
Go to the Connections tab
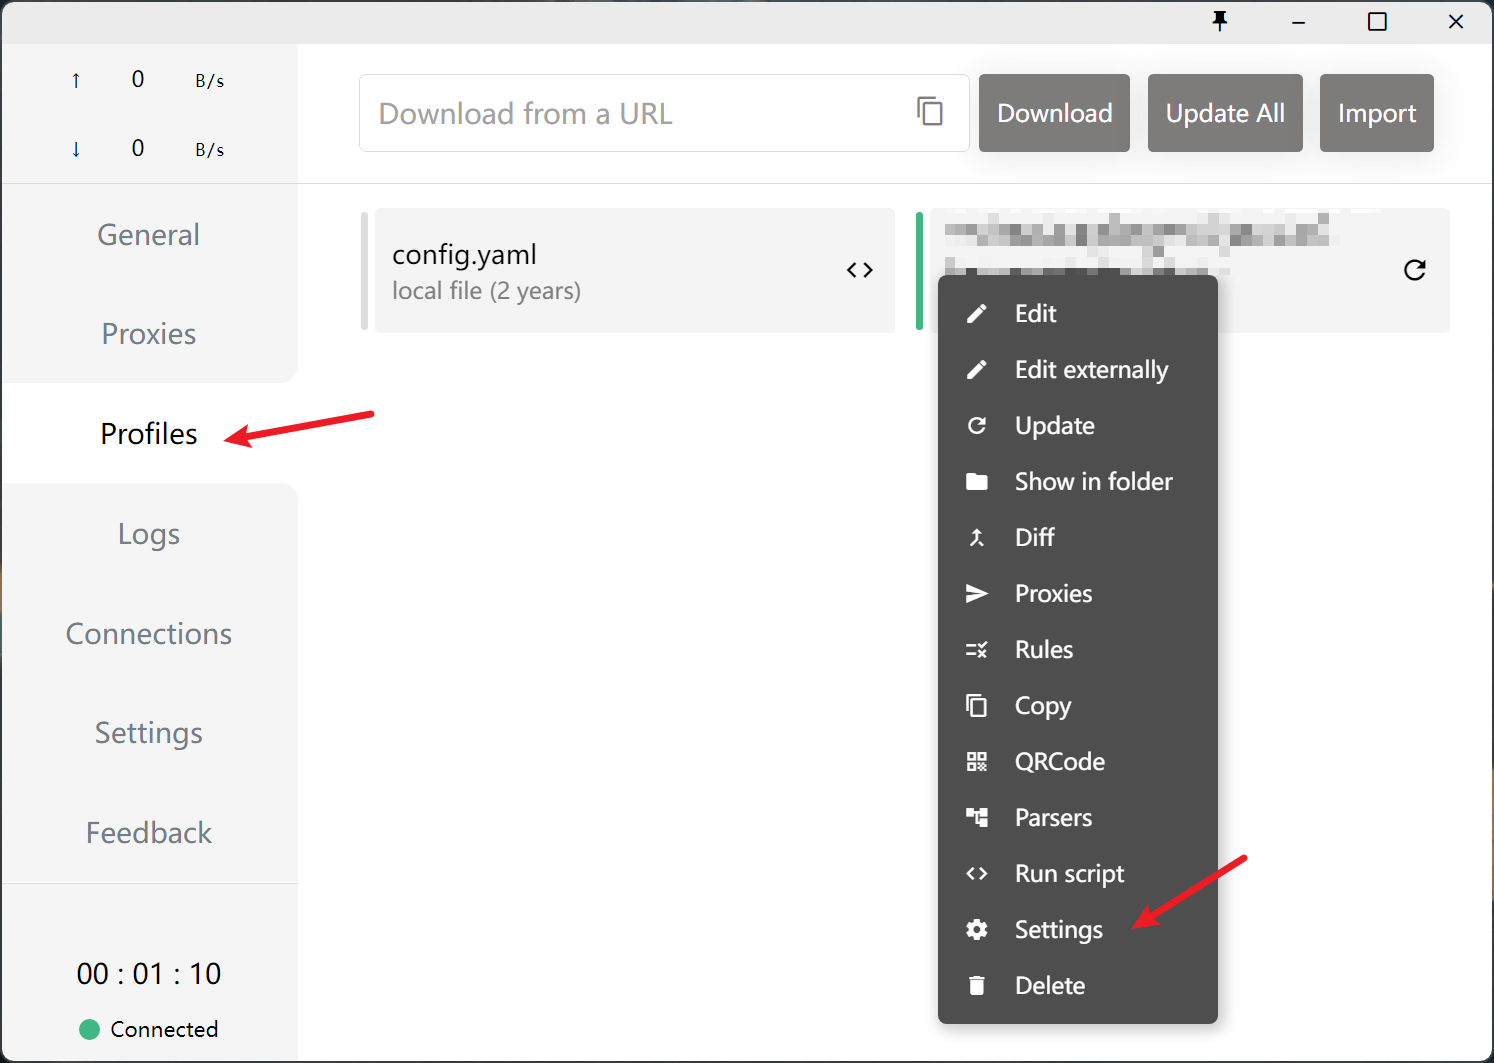(x=148, y=634)
